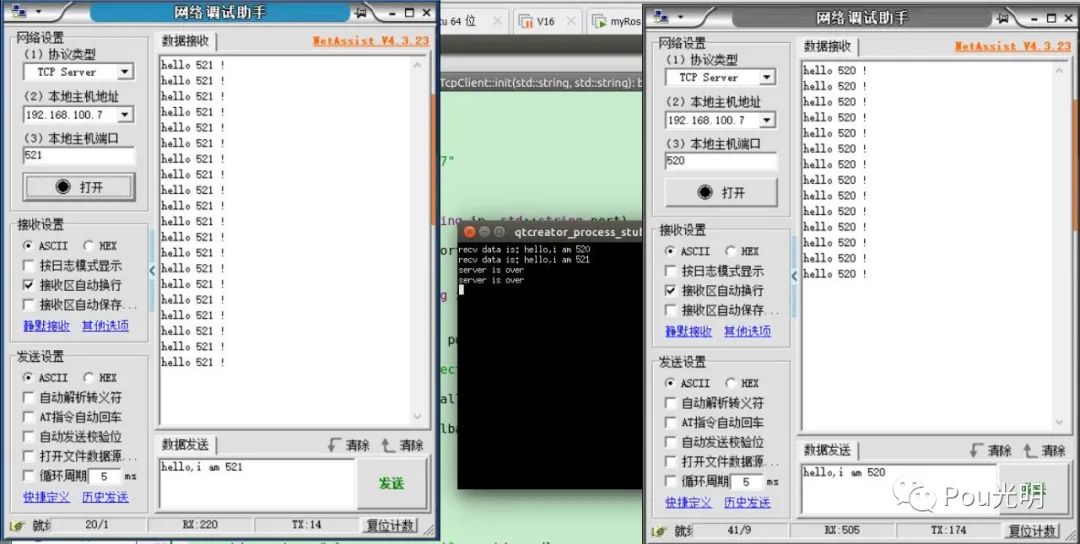
Task: Open NetAssist V4.3.23 link in right window
Action: [x=1012, y=46]
